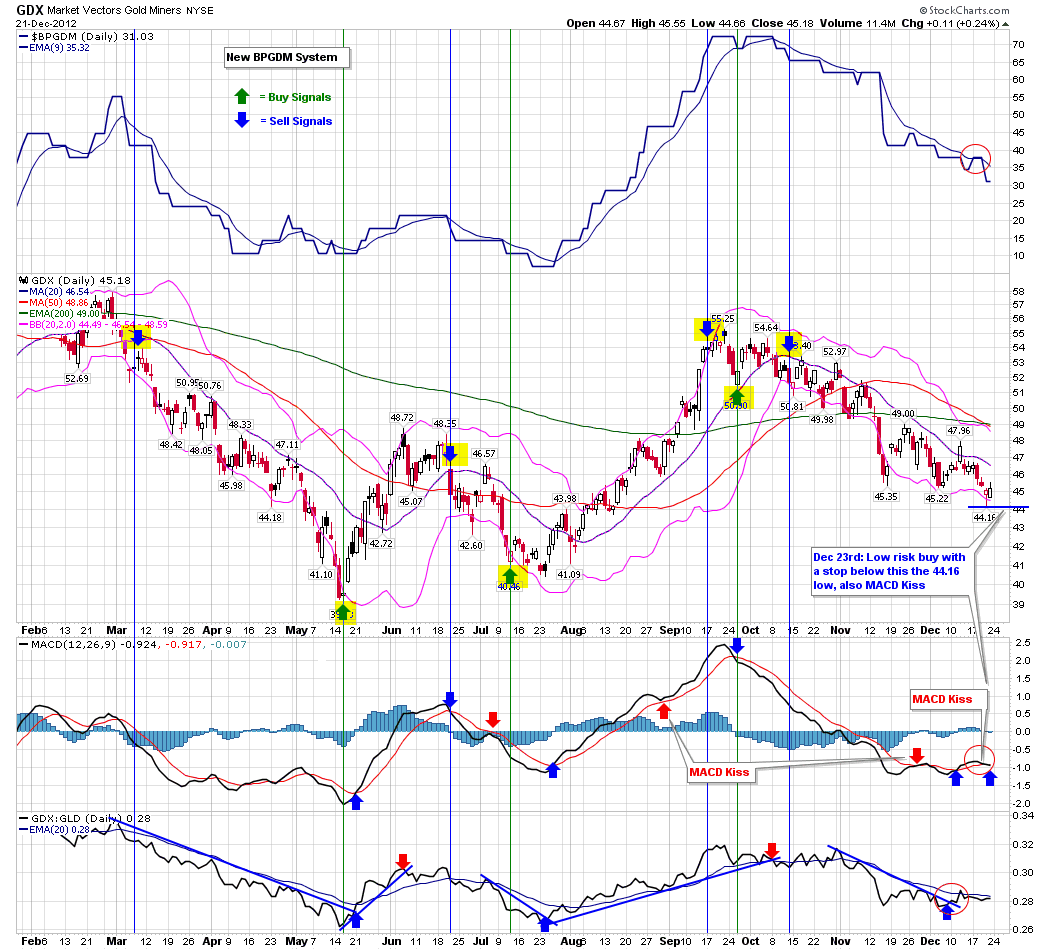Click the New BPGDM System title box

click(287, 58)
